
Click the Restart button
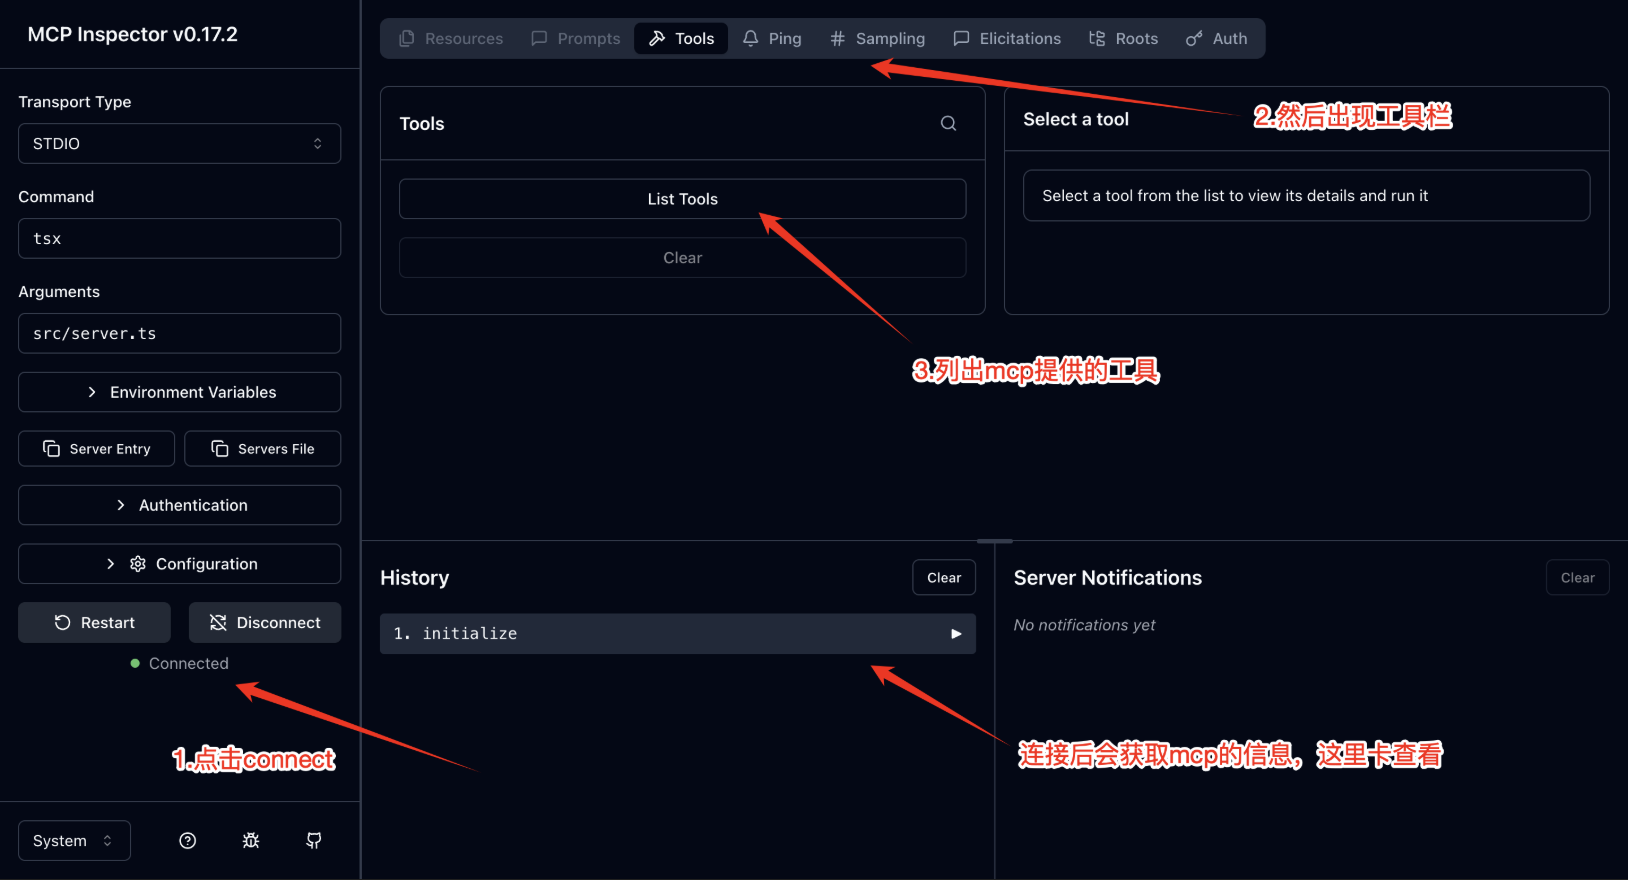(x=94, y=623)
